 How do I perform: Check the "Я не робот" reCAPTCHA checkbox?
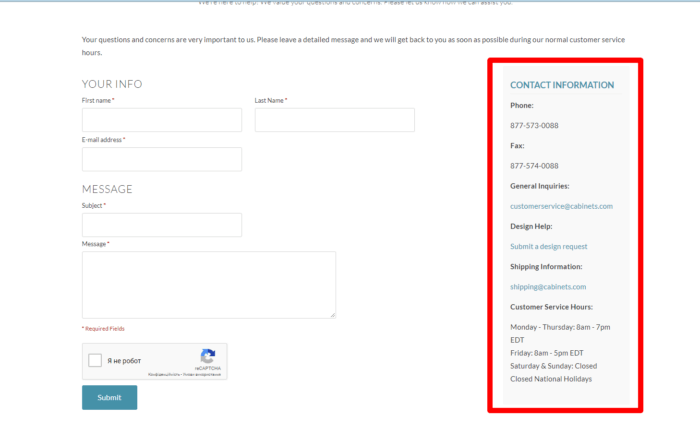tap(95, 361)
